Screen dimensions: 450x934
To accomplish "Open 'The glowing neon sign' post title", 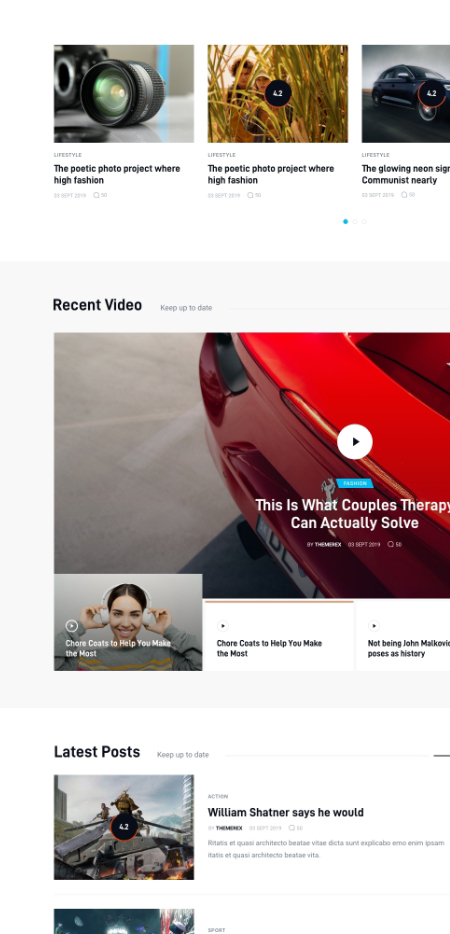I will pos(406,175).
